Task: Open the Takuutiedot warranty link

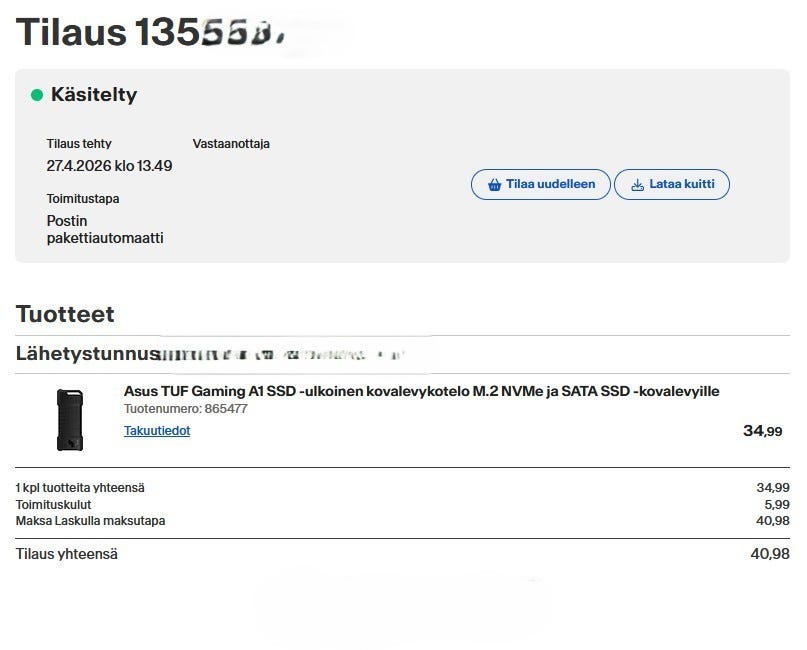Action: pos(157,431)
